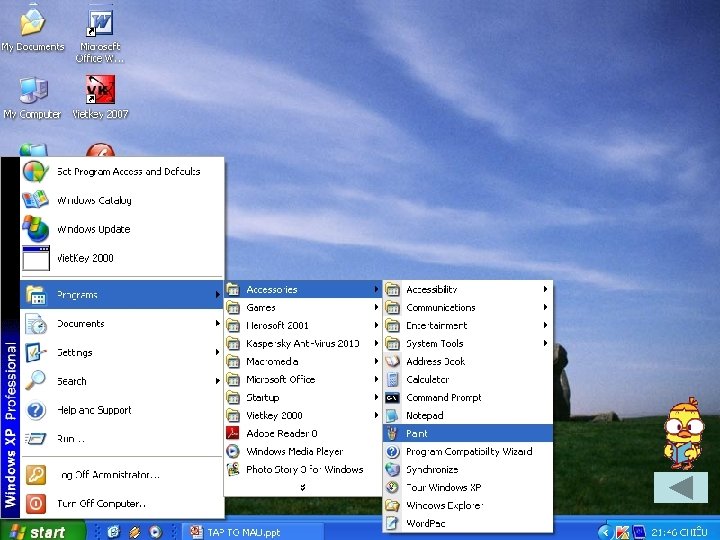The height and width of the screenshot is (540, 720).
Task: Open Vietkey 2007 desktop shortcut
Action: [x=100, y=97]
